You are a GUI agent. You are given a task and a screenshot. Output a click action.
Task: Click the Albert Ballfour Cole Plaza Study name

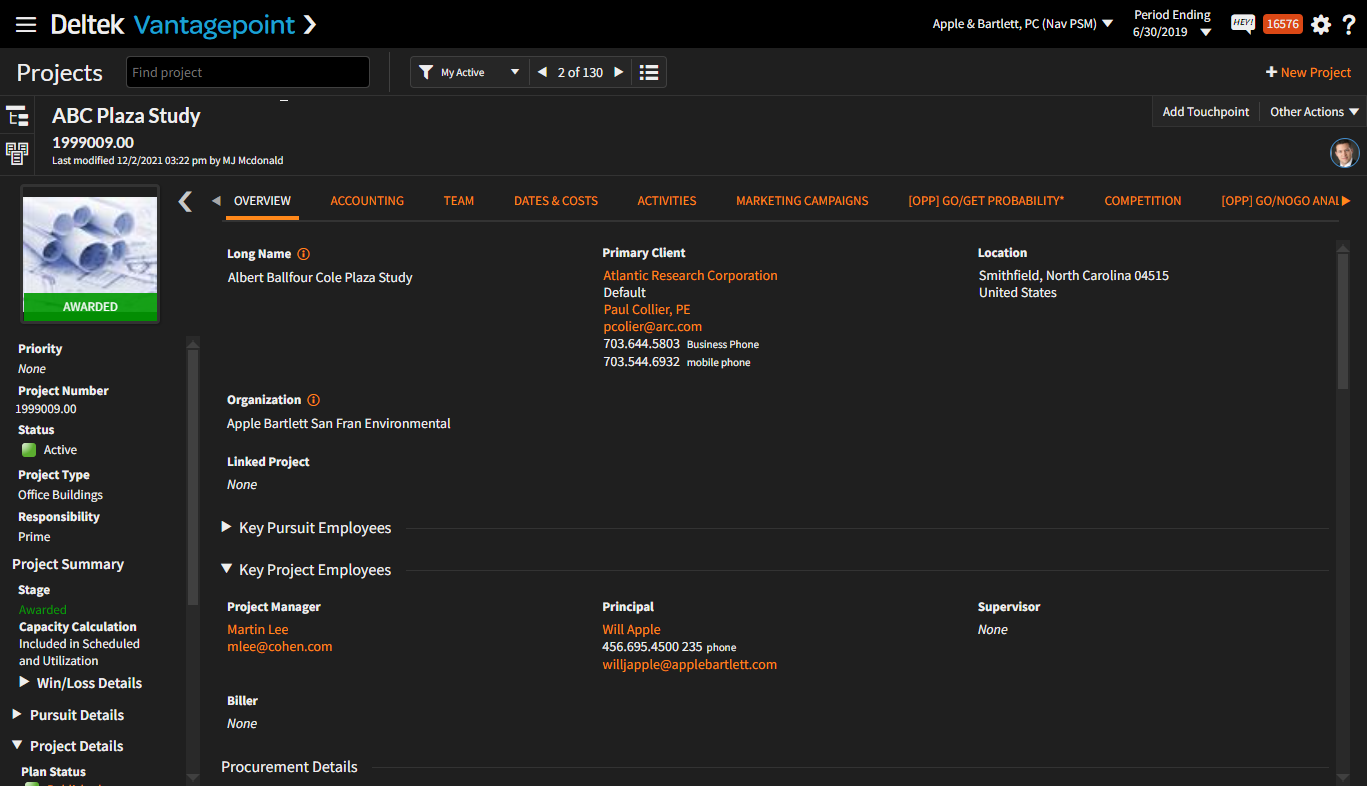point(320,277)
